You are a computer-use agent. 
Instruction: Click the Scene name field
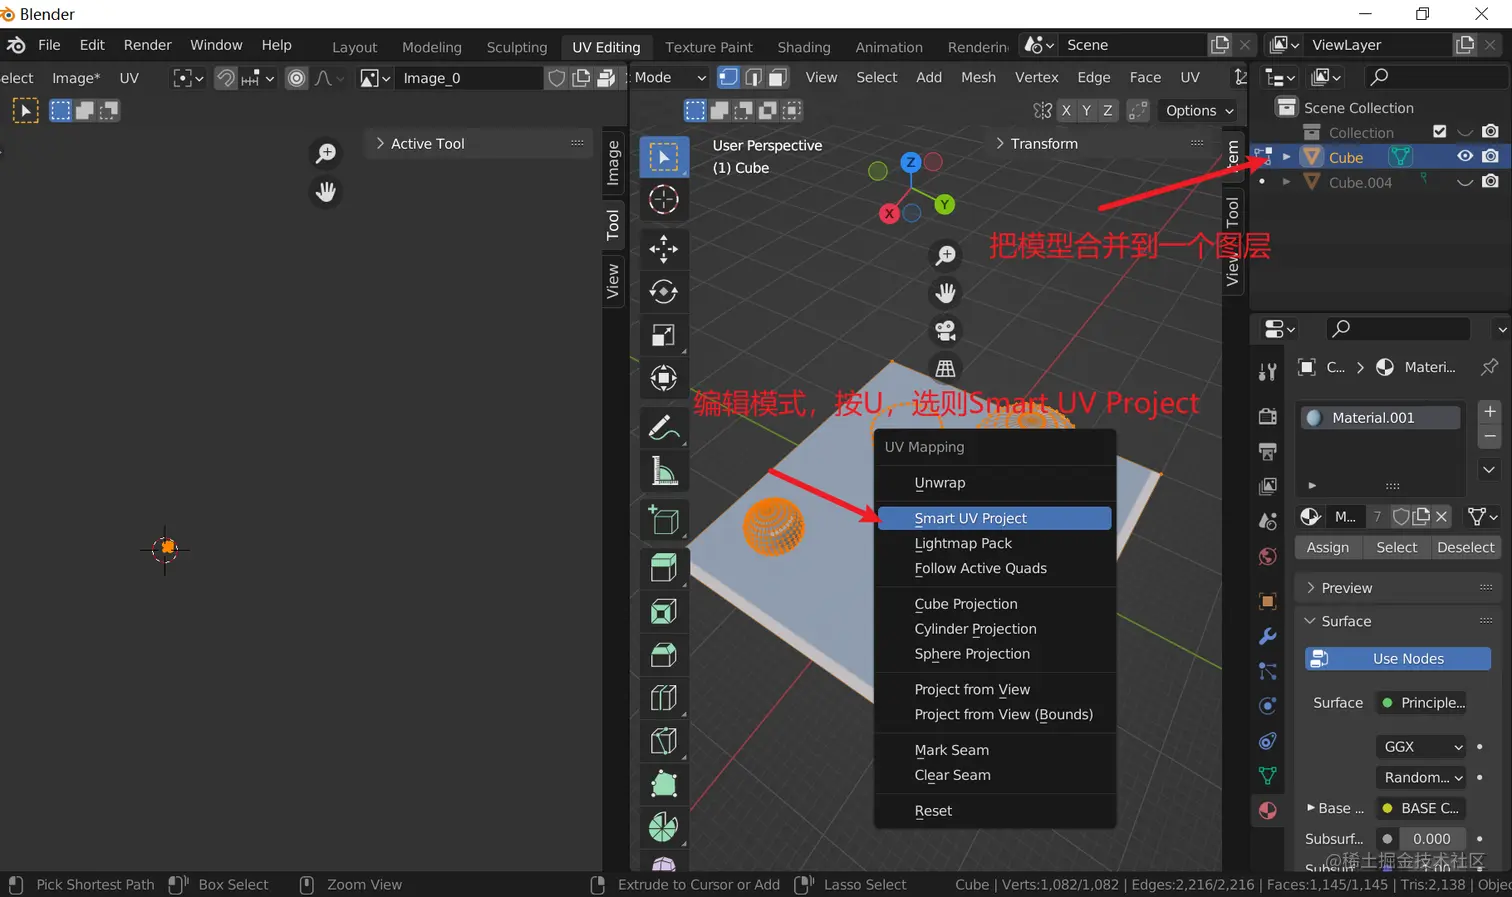(1132, 45)
